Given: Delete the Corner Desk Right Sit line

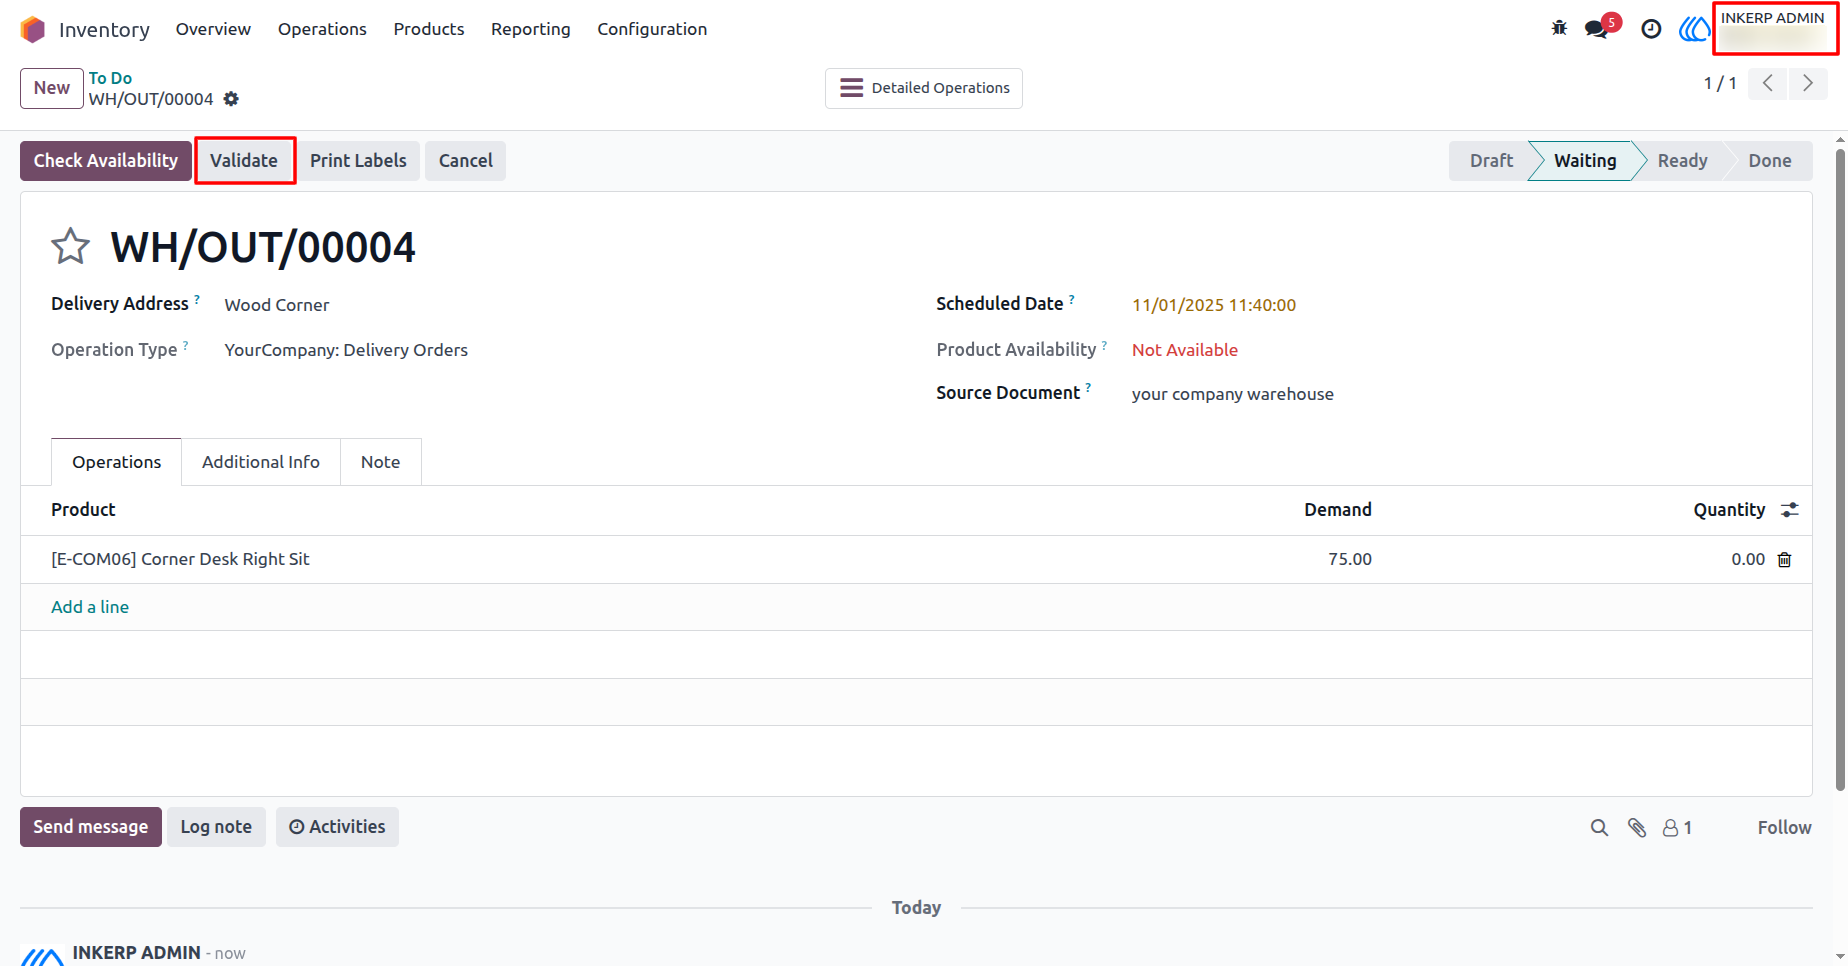Looking at the screenshot, I should (1784, 560).
